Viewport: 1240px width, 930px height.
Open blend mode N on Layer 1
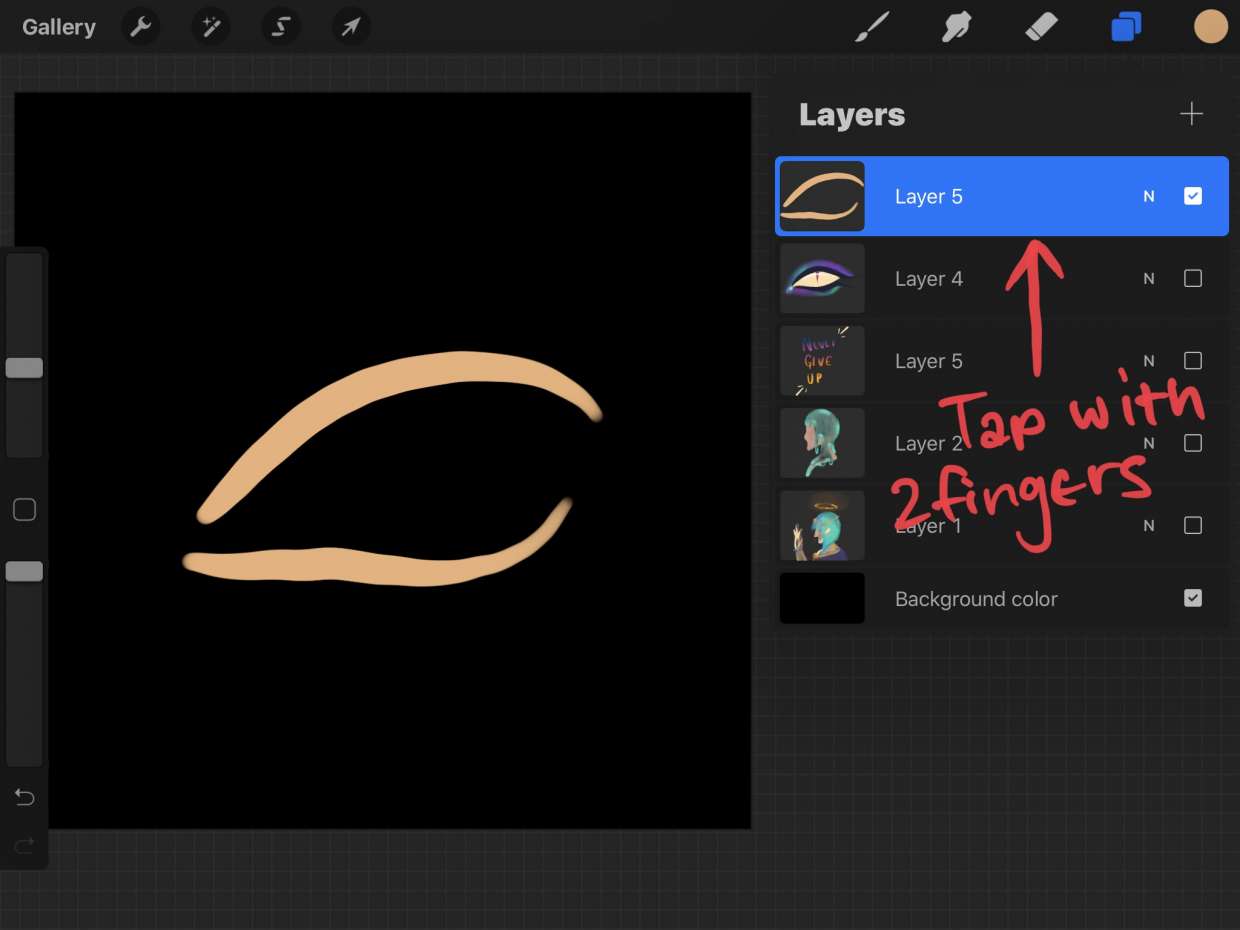pyautogui.click(x=1149, y=526)
